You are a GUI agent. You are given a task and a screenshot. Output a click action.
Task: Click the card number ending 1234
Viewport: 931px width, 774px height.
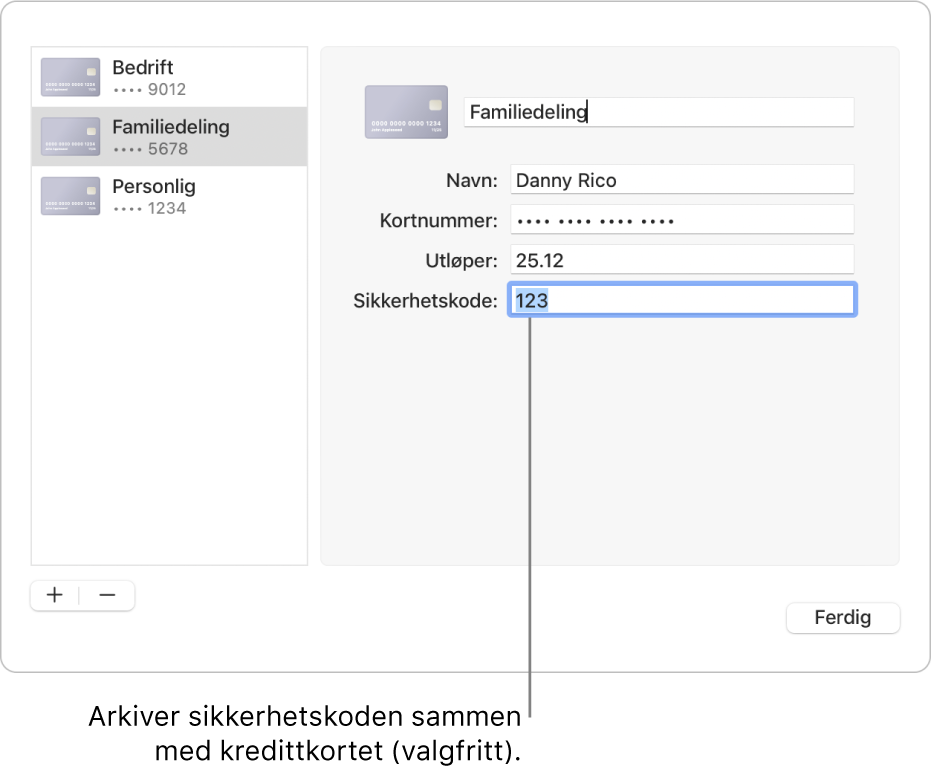(150, 208)
